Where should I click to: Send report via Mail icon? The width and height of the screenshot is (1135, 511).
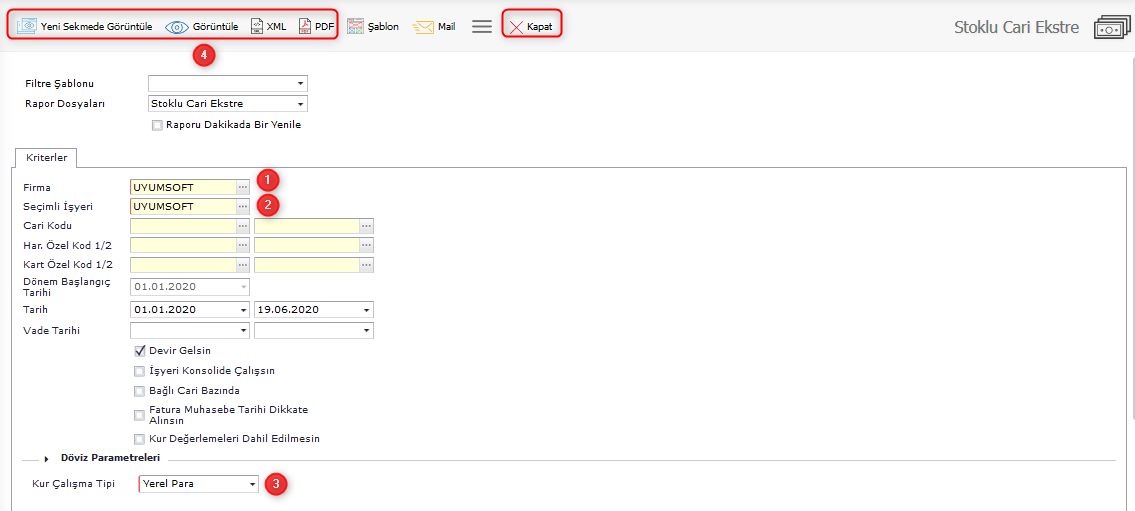423,27
